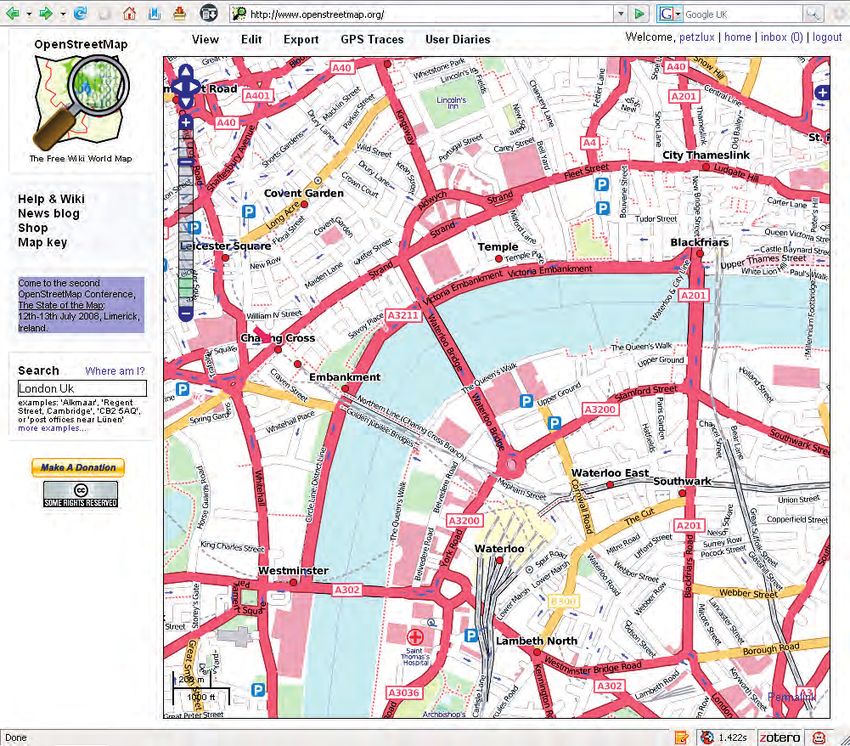Click the Blackfriars station label
The height and width of the screenshot is (746, 850).
tap(699, 242)
